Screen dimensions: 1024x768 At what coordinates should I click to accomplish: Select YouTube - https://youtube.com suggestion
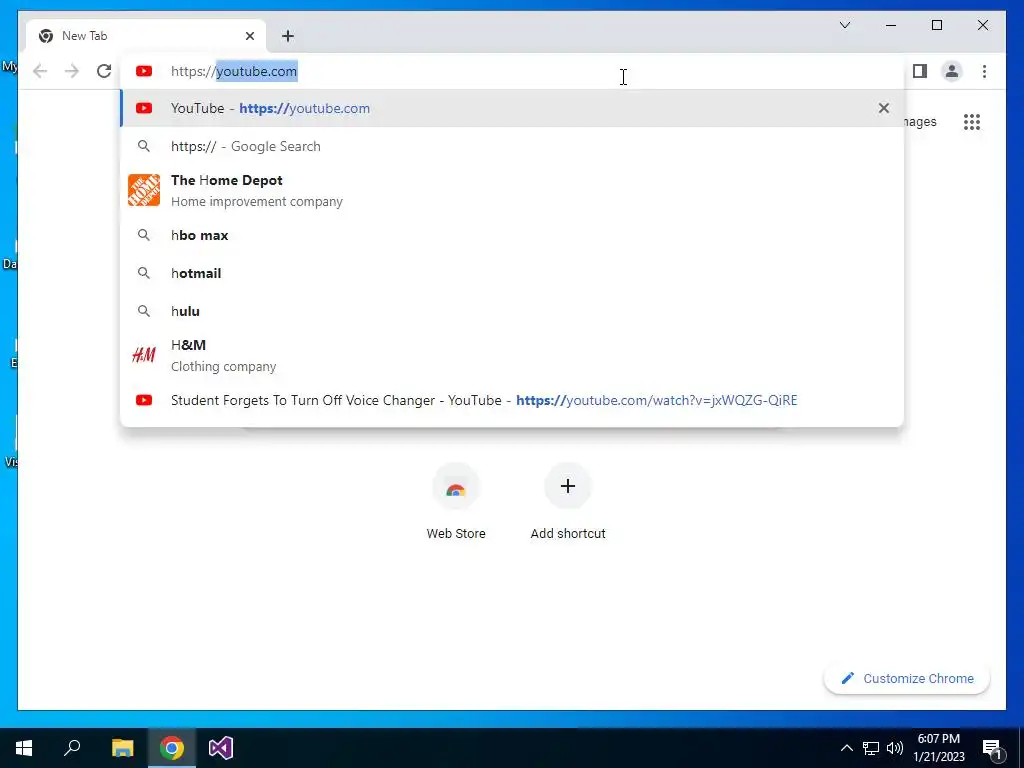click(x=512, y=108)
